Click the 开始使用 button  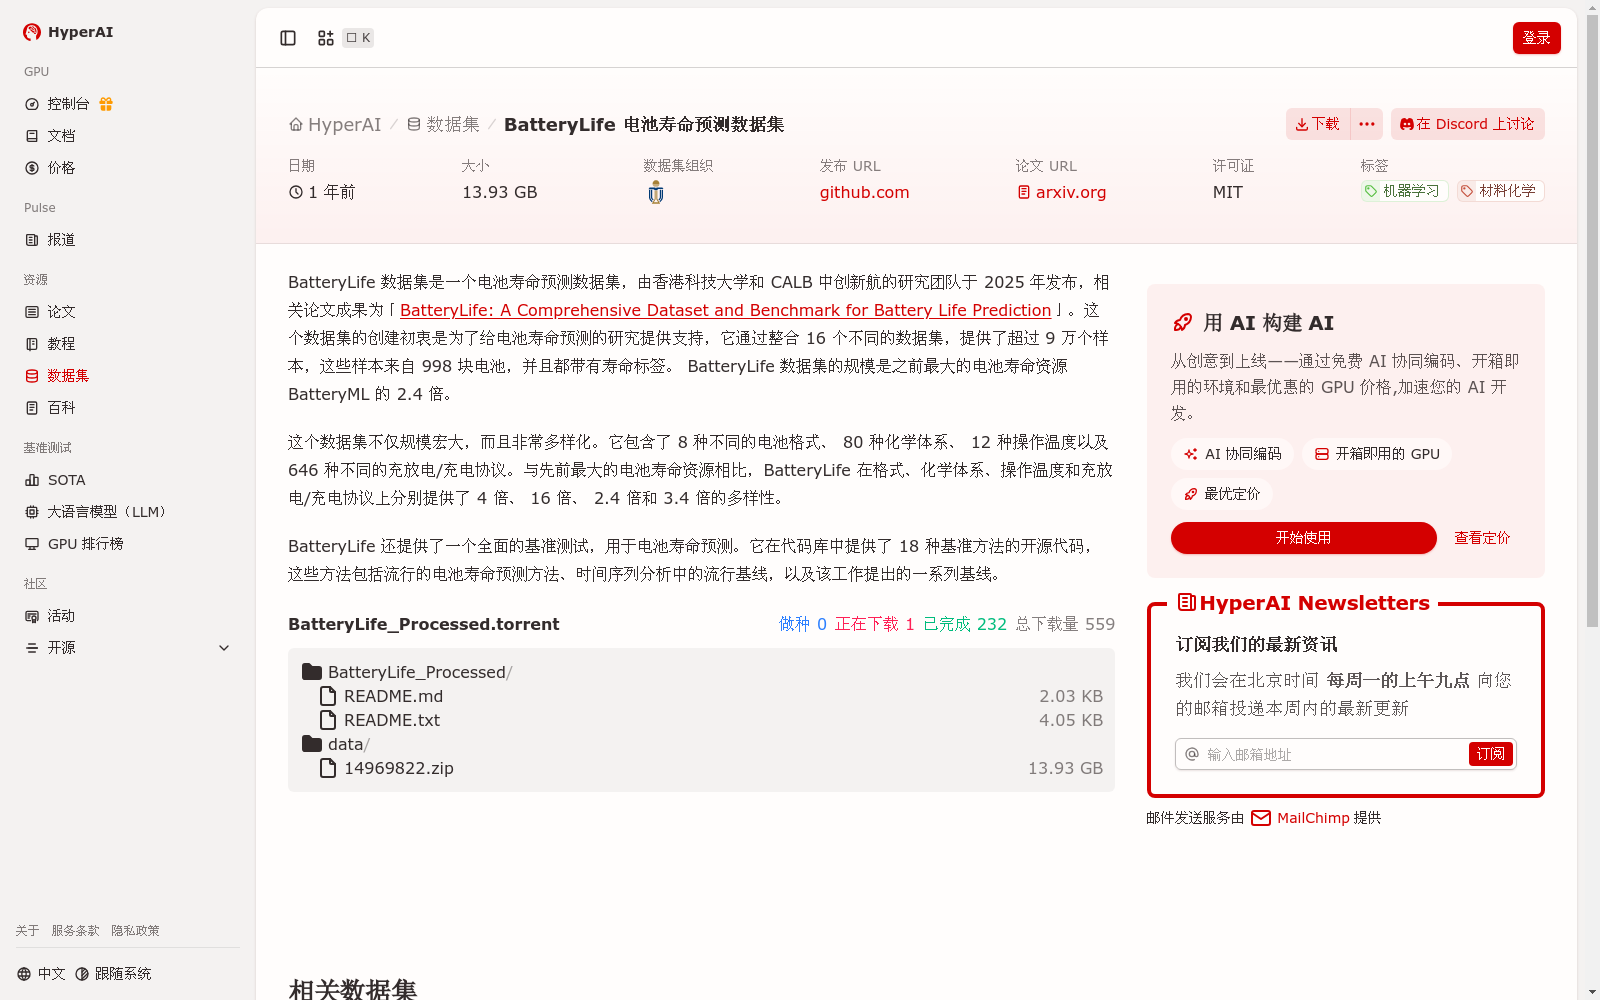1303,538
